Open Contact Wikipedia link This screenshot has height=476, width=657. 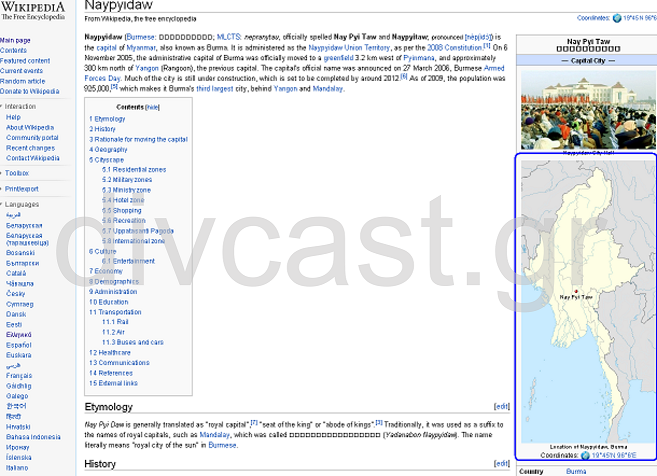click(33, 158)
